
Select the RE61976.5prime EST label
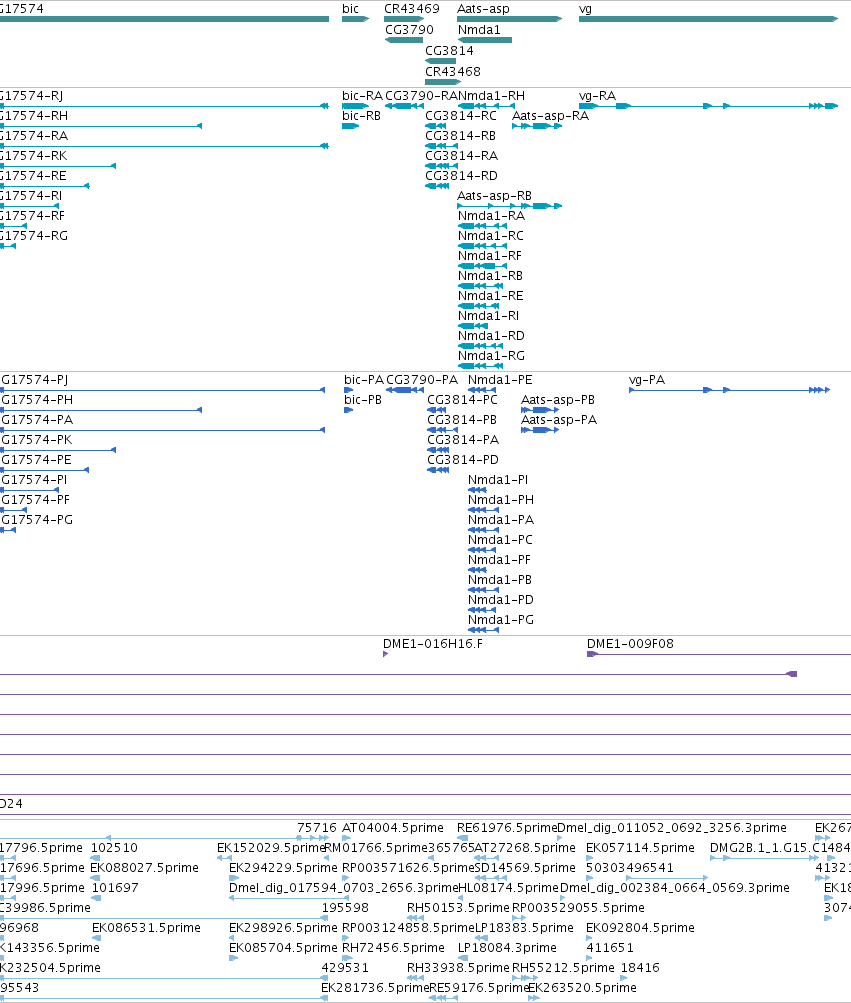507,828
